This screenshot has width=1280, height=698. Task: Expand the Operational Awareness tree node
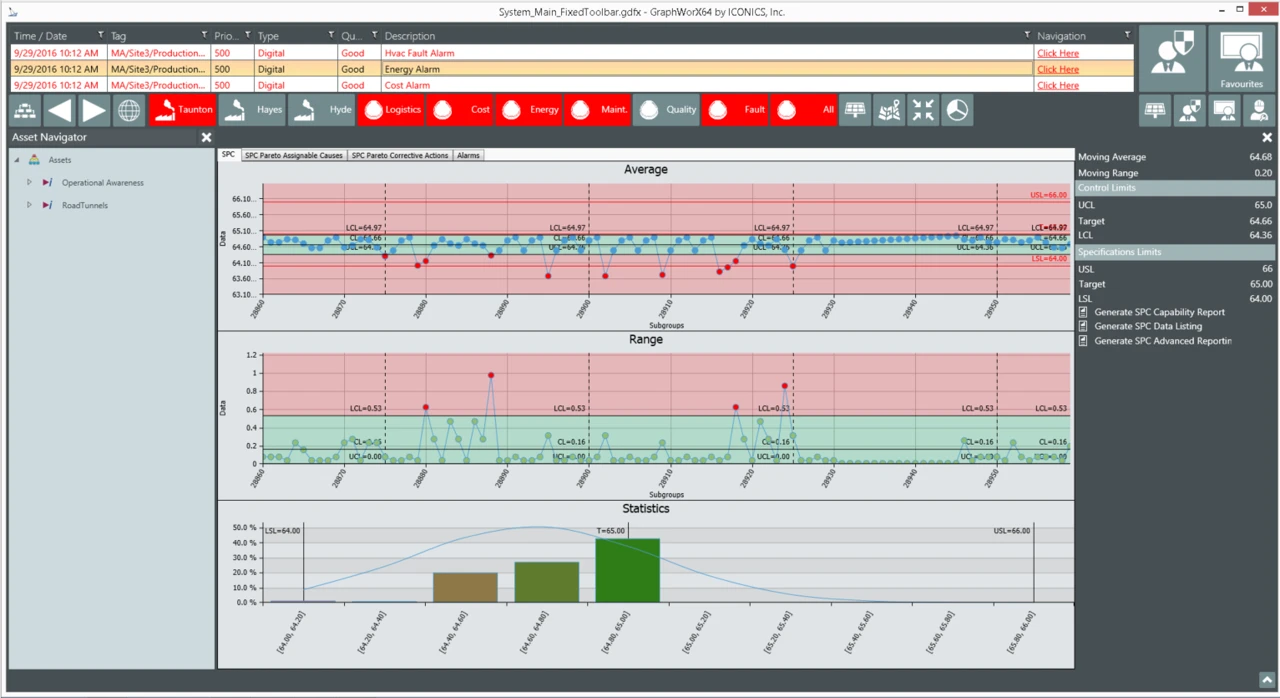click(30, 183)
